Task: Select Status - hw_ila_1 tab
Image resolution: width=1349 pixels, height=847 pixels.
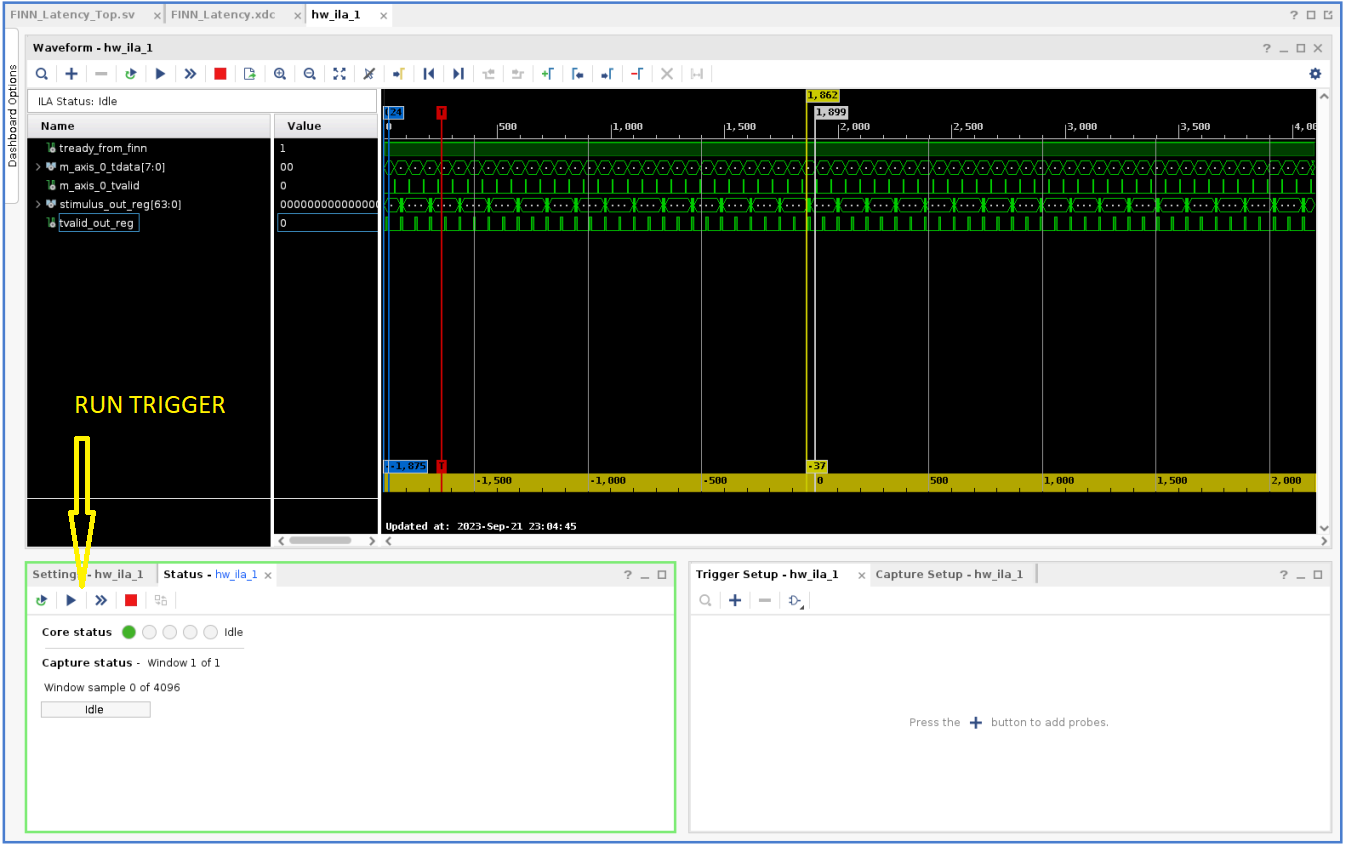Action: point(210,574)
